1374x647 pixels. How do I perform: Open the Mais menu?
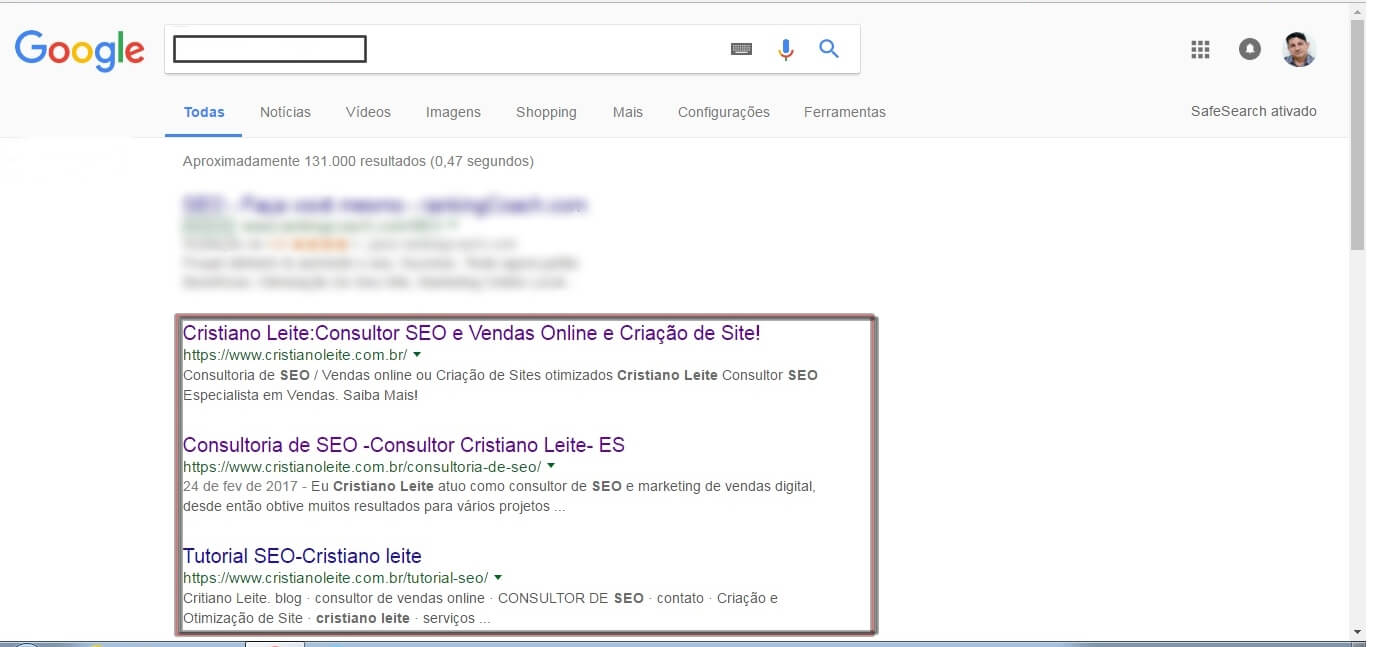pyautogui.click(x=628, y=112)
